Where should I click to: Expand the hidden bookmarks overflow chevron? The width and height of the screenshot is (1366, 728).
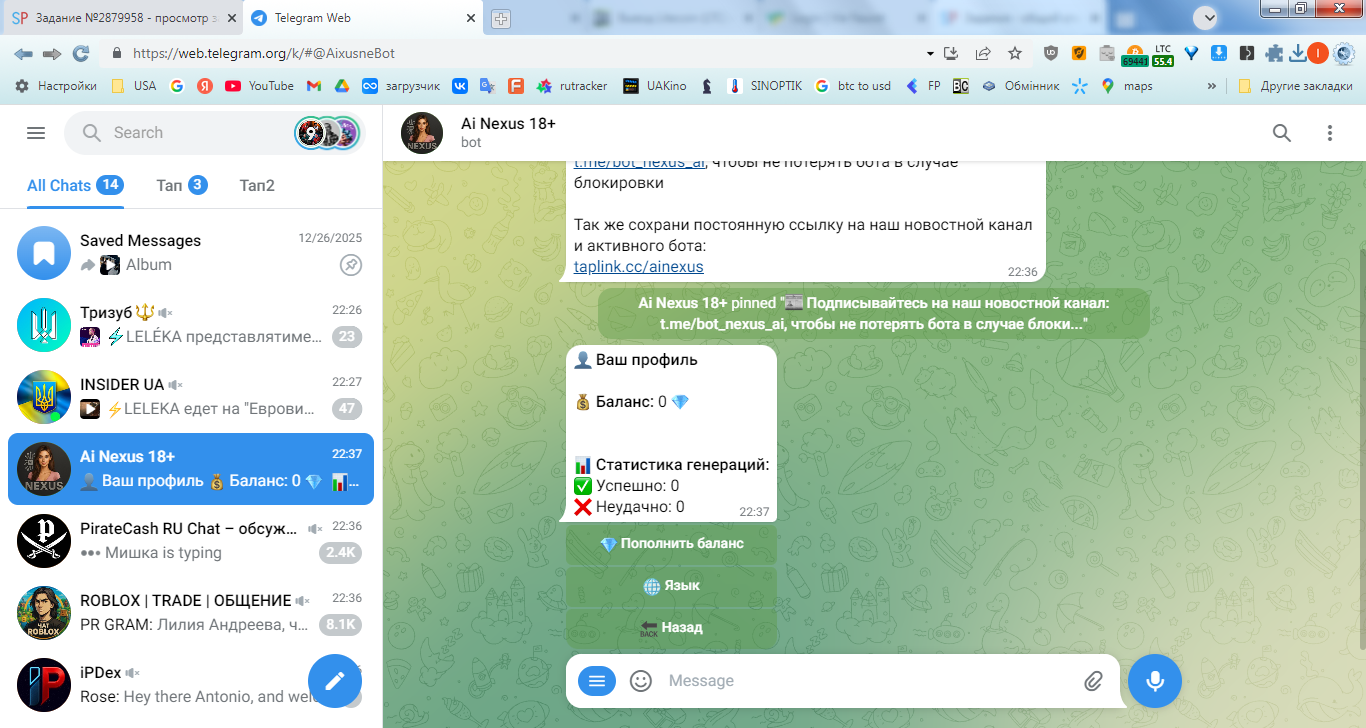pos(1212,86)
